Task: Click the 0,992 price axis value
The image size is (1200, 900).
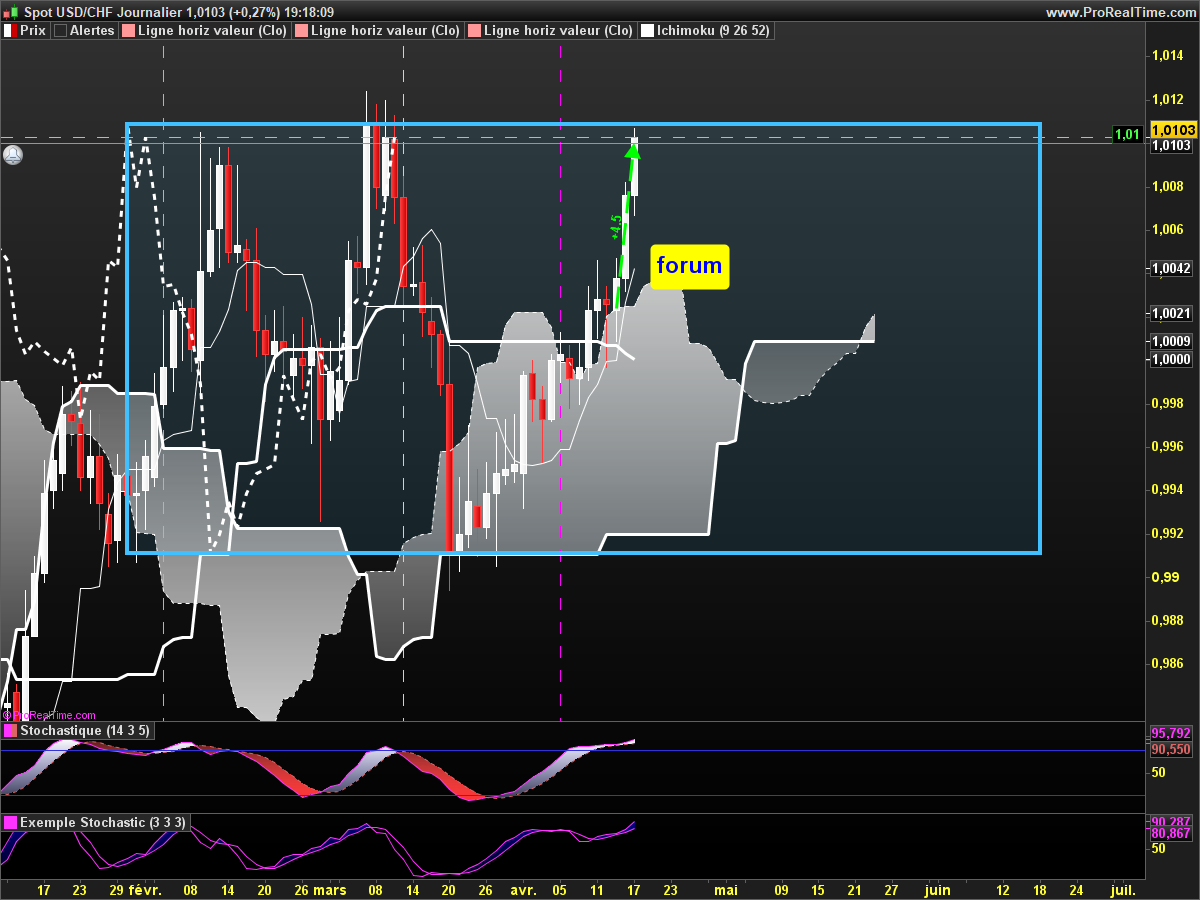Action: pos(1168,533)
